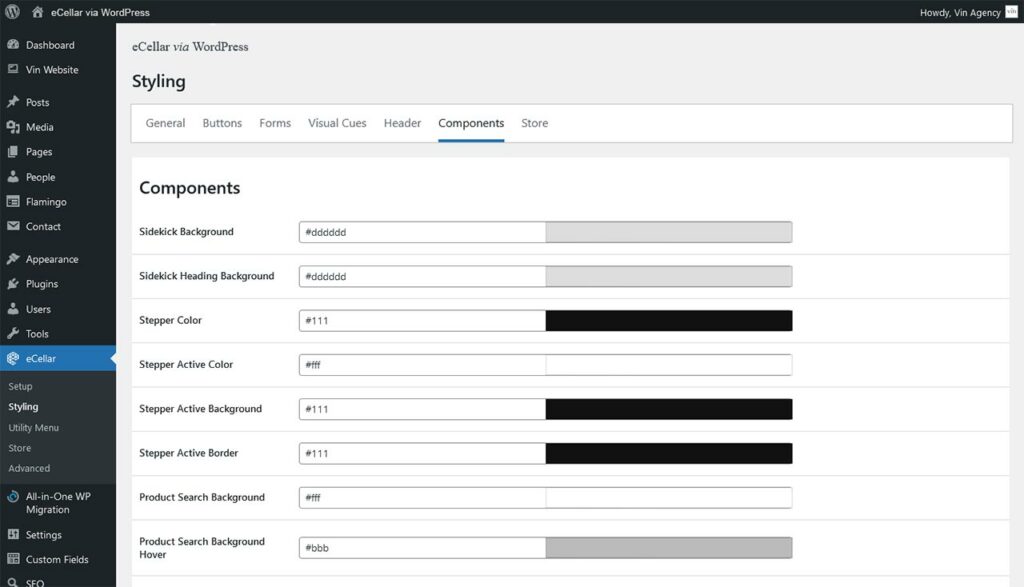Click the Stepper Color black swatch
Viewport: 1024px width, 587px height.
tap(668, 320)
